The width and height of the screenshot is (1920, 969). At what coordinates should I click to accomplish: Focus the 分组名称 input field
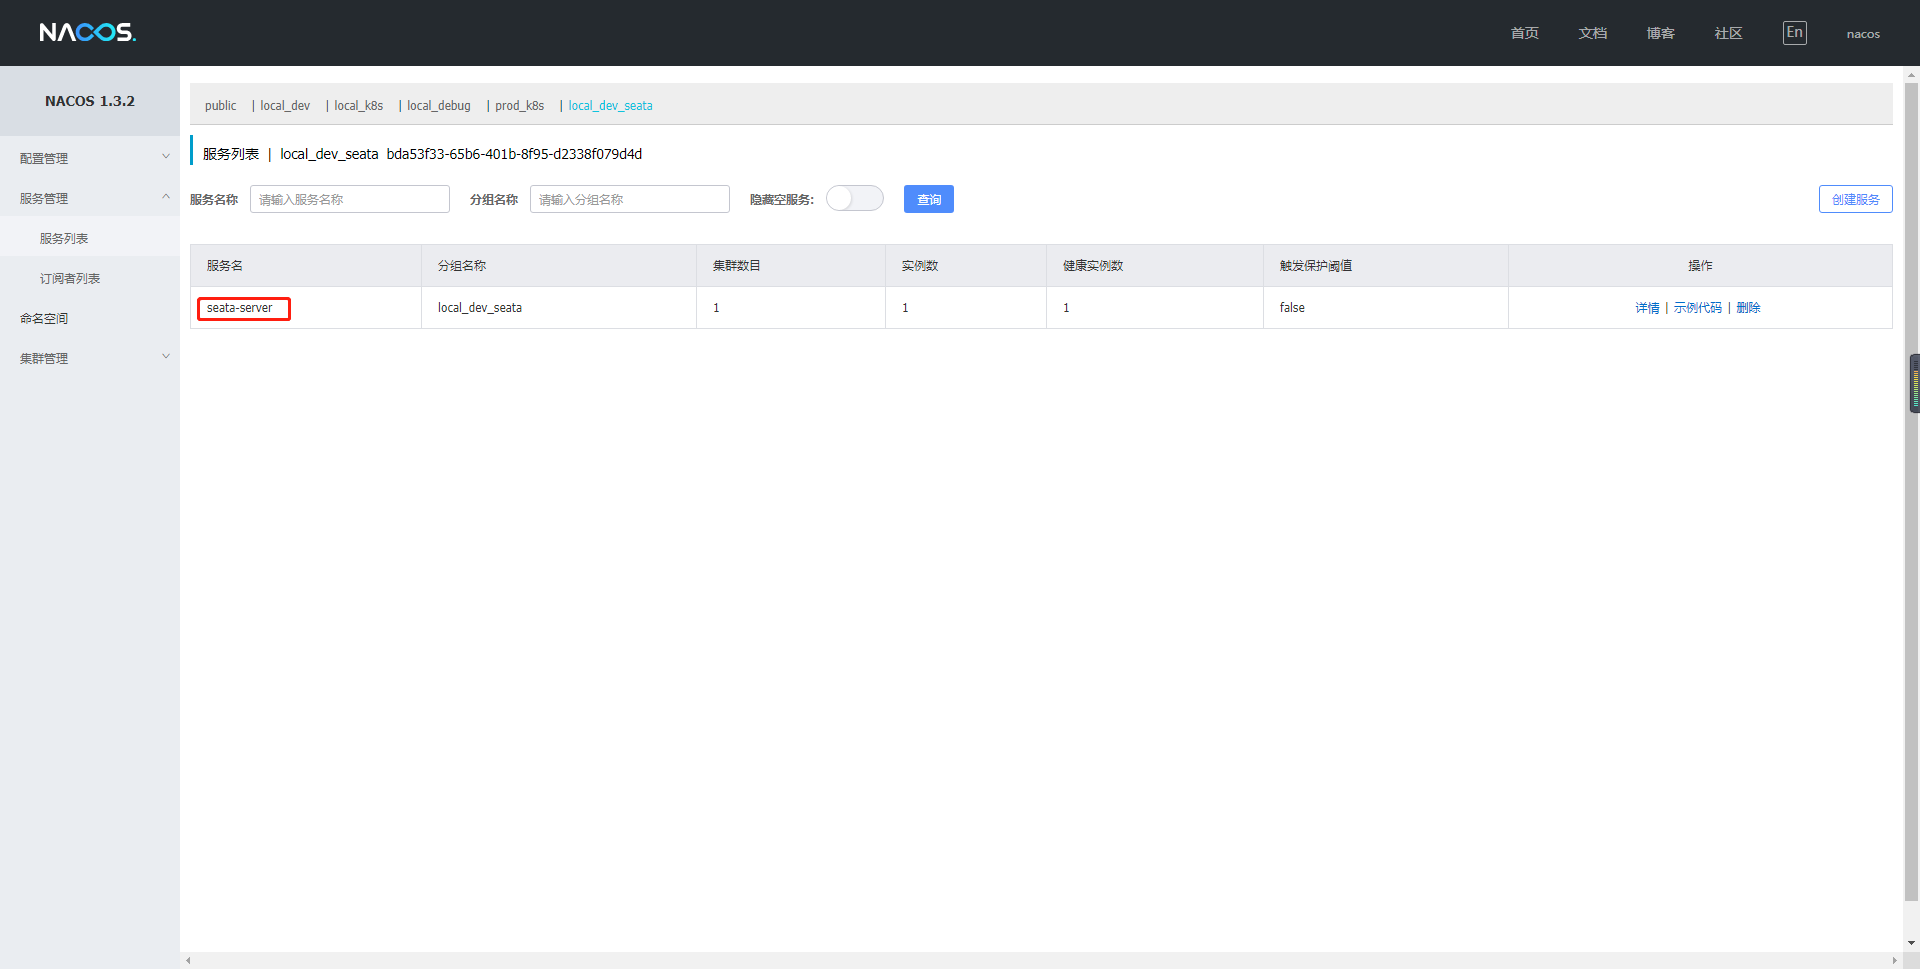tap(630, 199)
